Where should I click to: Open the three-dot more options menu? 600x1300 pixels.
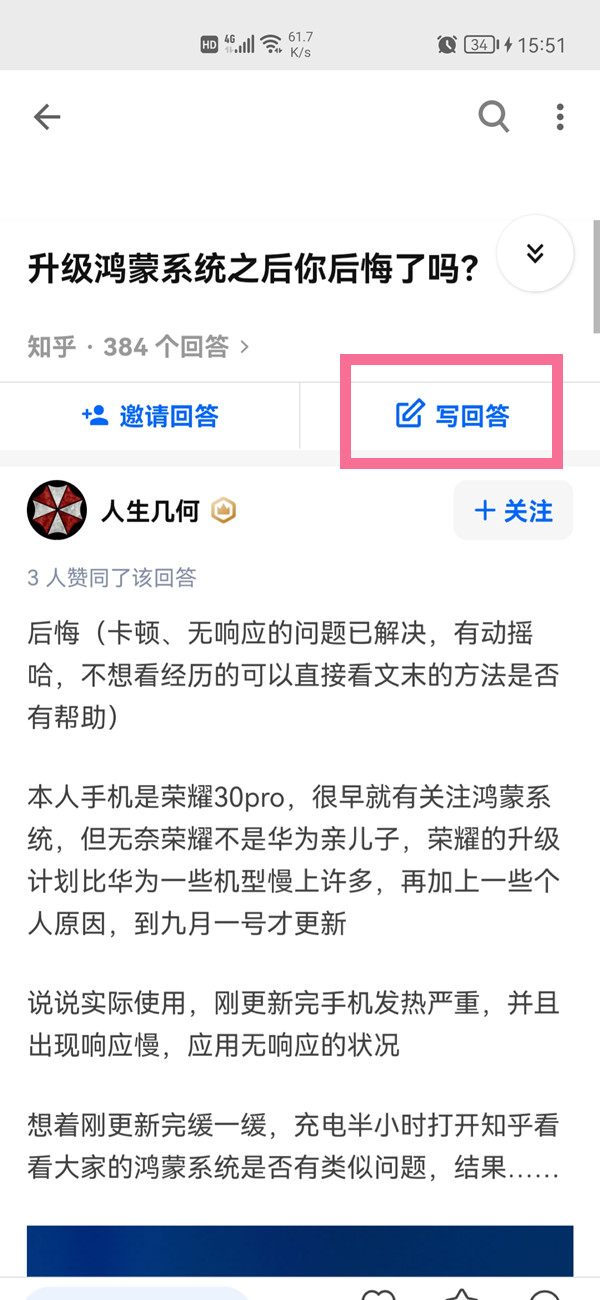pyautogui.click(x=560, y=117)
